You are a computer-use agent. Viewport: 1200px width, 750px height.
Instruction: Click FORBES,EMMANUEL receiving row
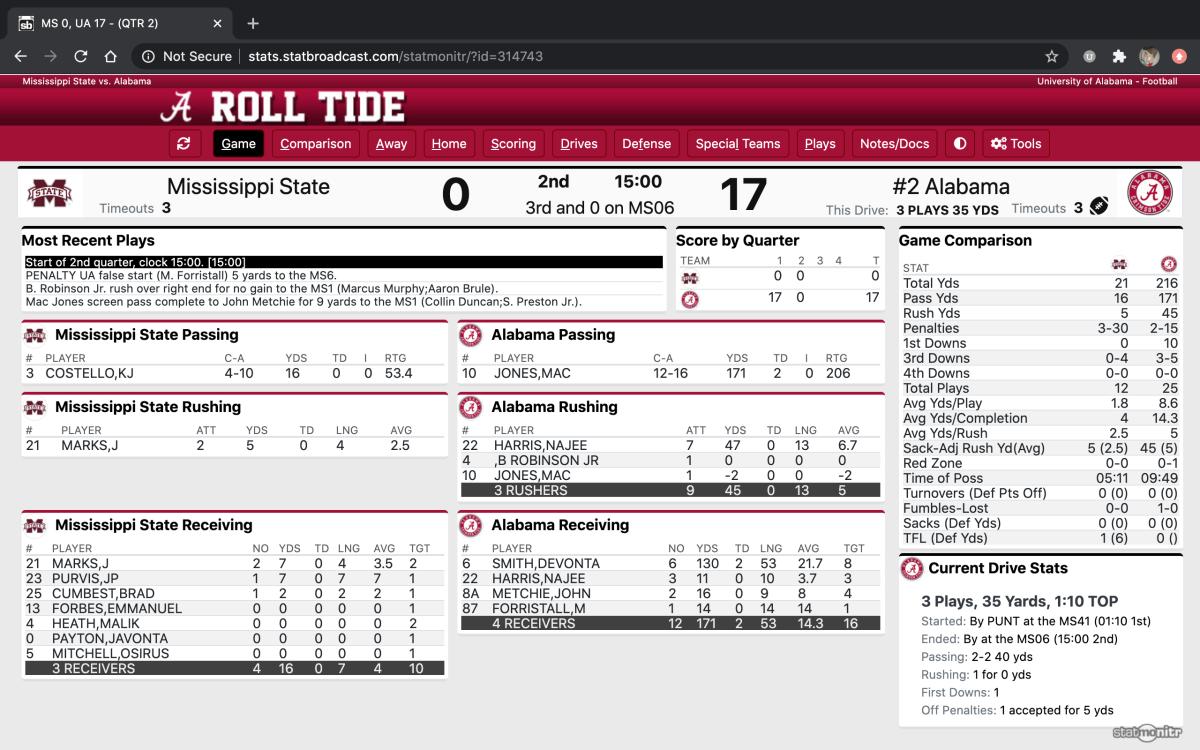pyautogui.click(x=234, y=608)
